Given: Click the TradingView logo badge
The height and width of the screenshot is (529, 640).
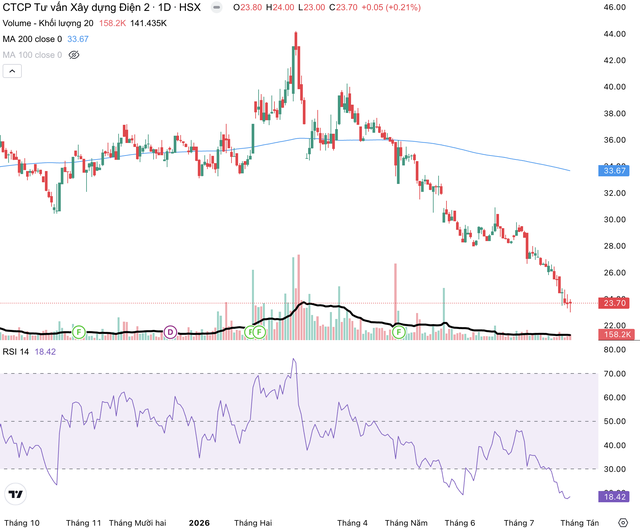Looking at the screenshot, I should (x=16, y=494).
